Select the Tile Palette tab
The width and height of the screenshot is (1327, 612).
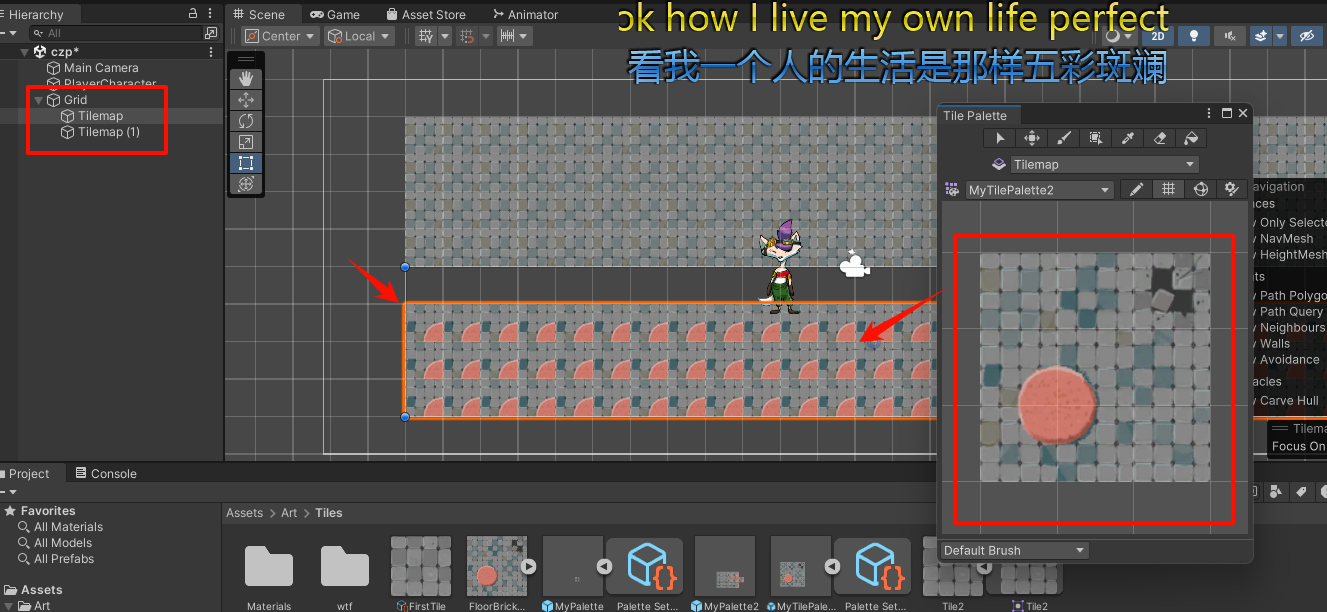point(974,116)
